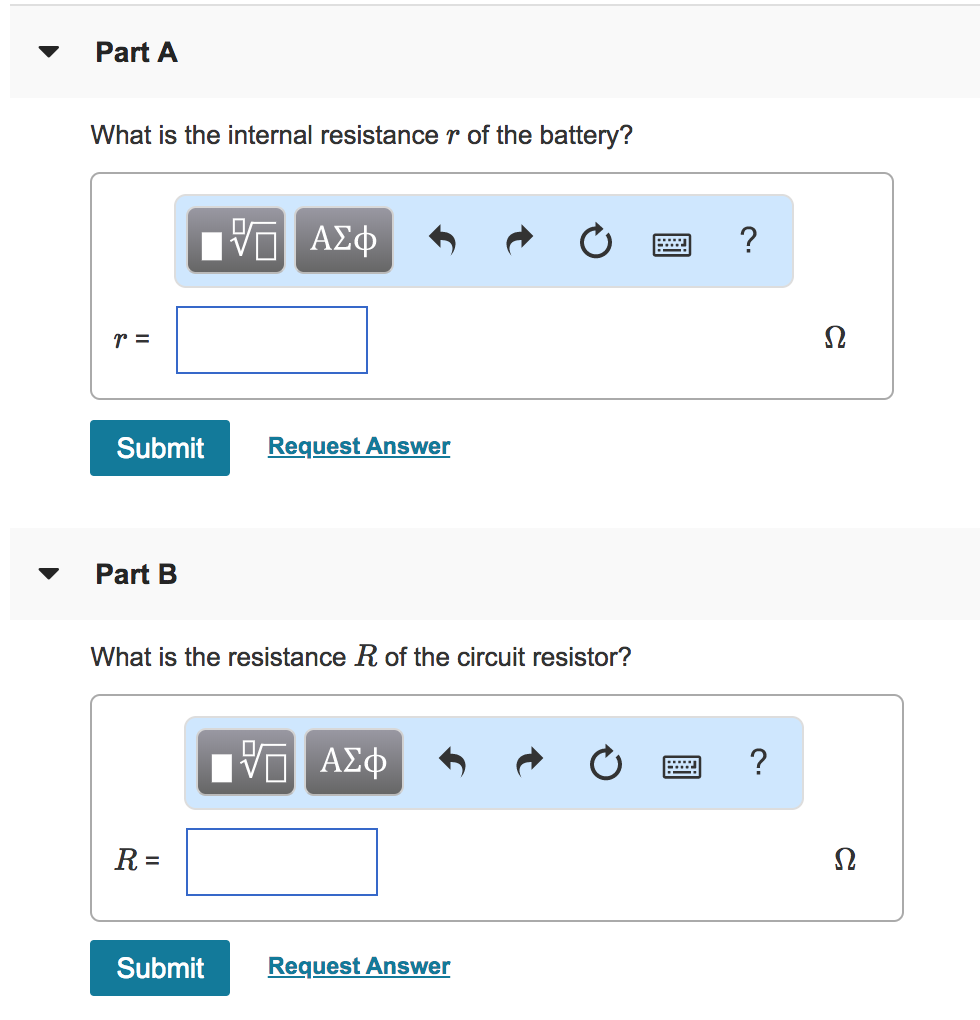
Task: Redo edit in Part B toolbar
Action: (529, 762)
